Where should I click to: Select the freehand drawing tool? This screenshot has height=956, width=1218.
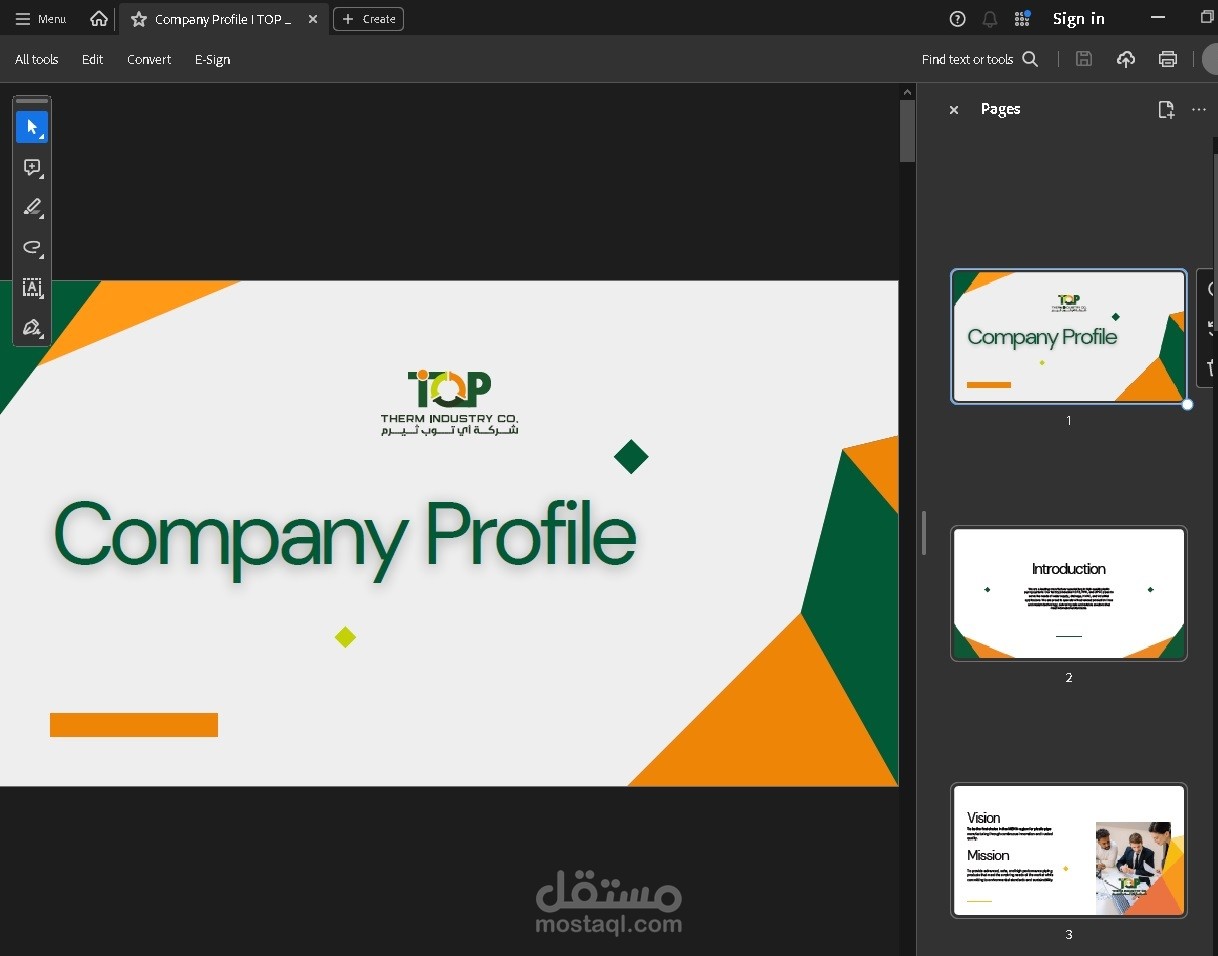32,248
